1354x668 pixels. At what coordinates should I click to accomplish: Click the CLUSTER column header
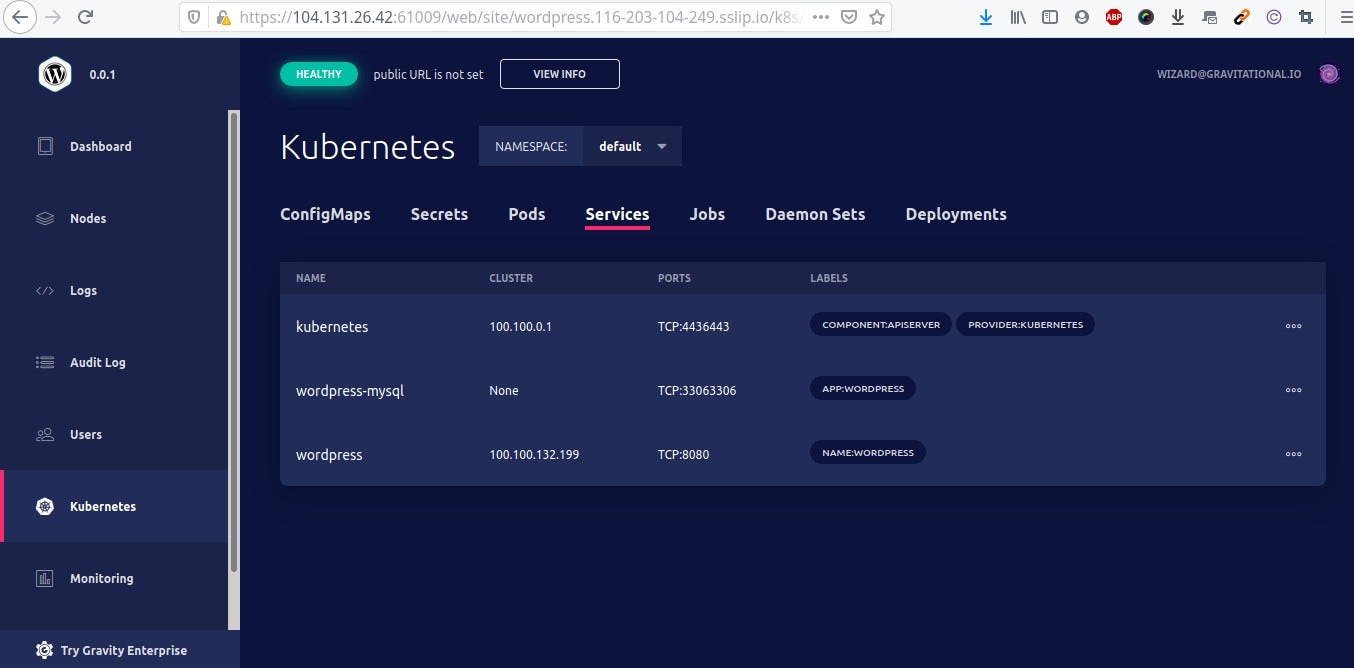coord(511,278)
